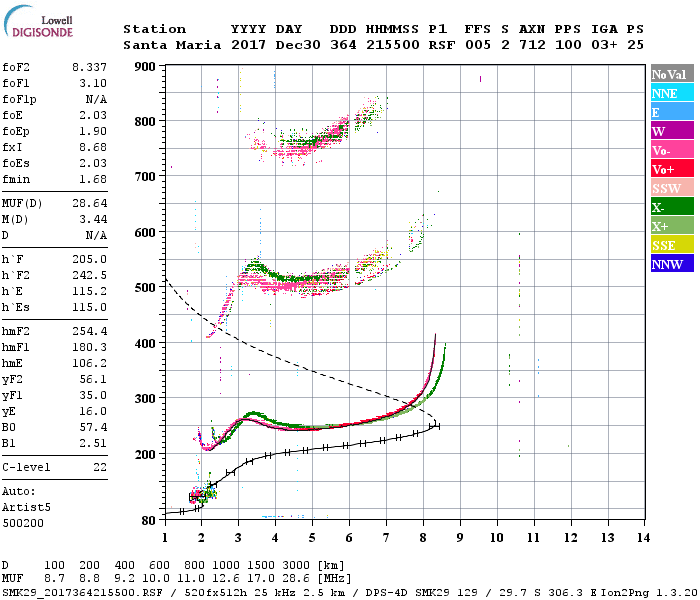The width and height of the screenshot is (700, 600).
Task: Select the E blue legend swatch
Action: (672, 112)
